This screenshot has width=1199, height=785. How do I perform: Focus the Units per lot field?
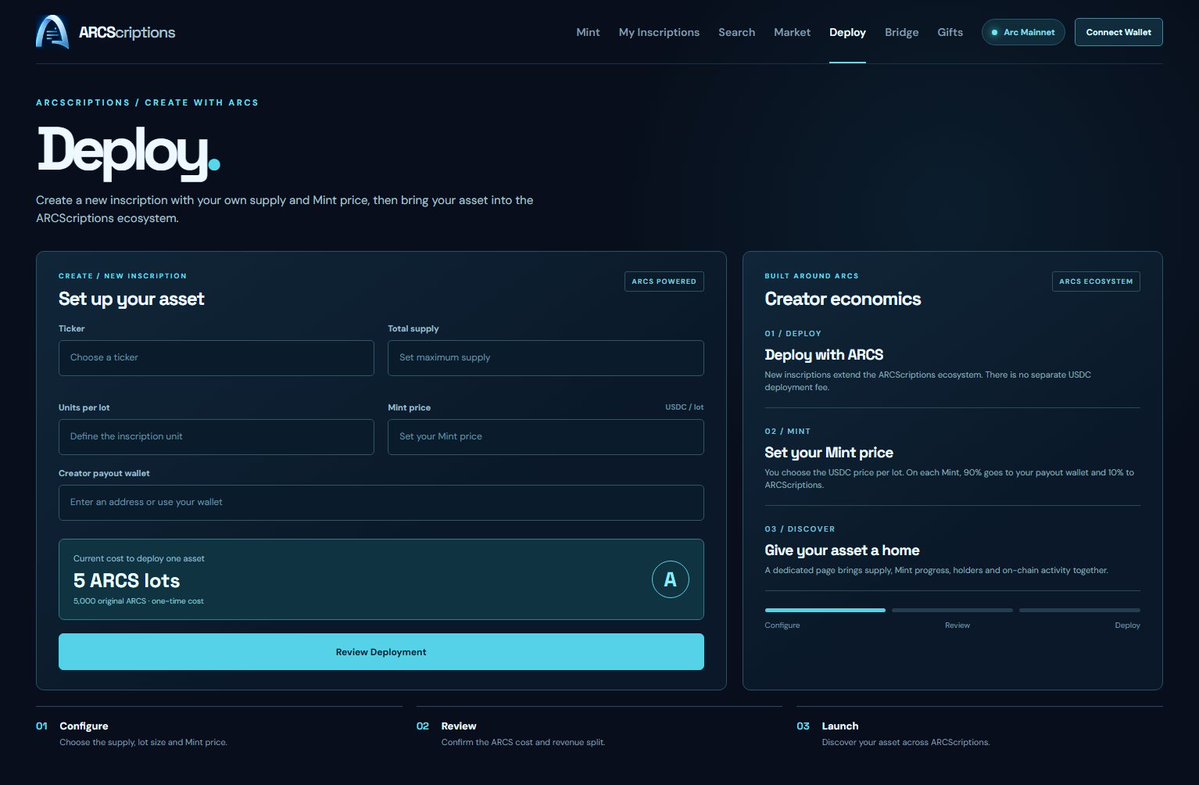point(216,436)
